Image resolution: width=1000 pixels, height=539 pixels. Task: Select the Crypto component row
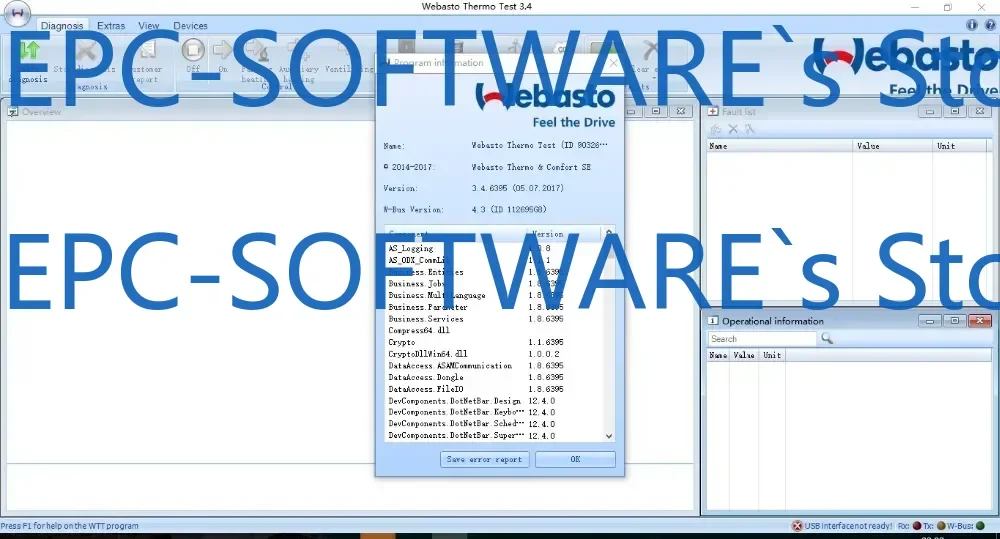494,343
